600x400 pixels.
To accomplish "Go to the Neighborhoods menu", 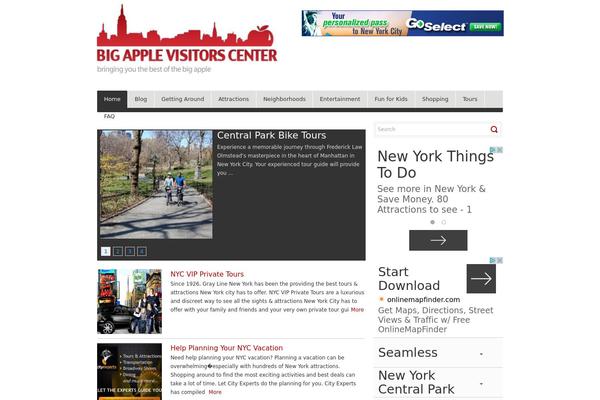I will [x=284, y=100].
